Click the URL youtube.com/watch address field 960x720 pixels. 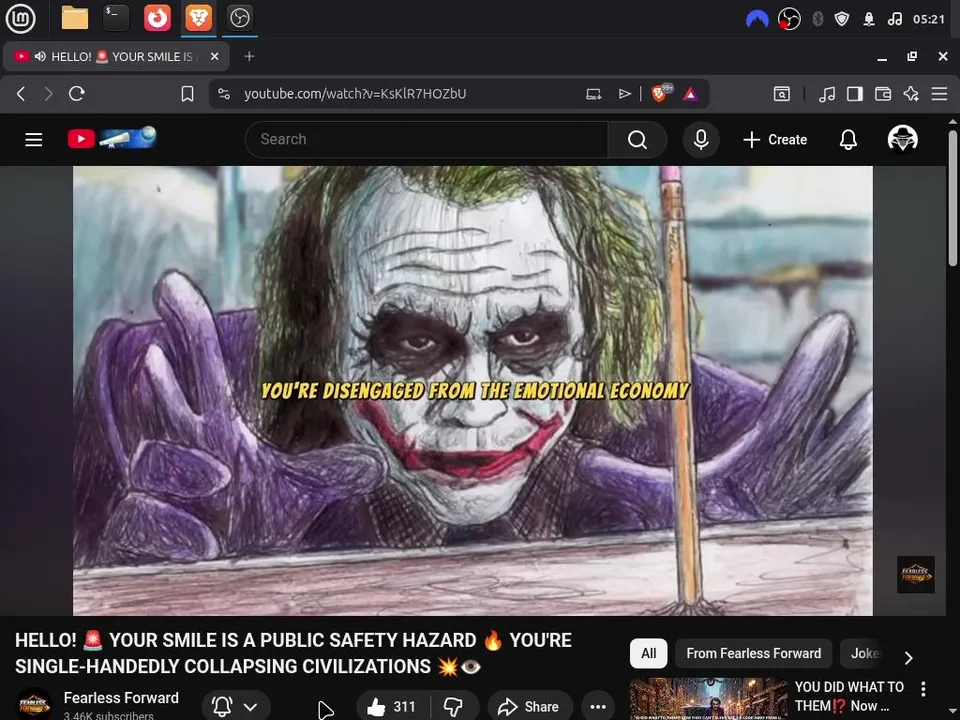[x=355, y=94]
